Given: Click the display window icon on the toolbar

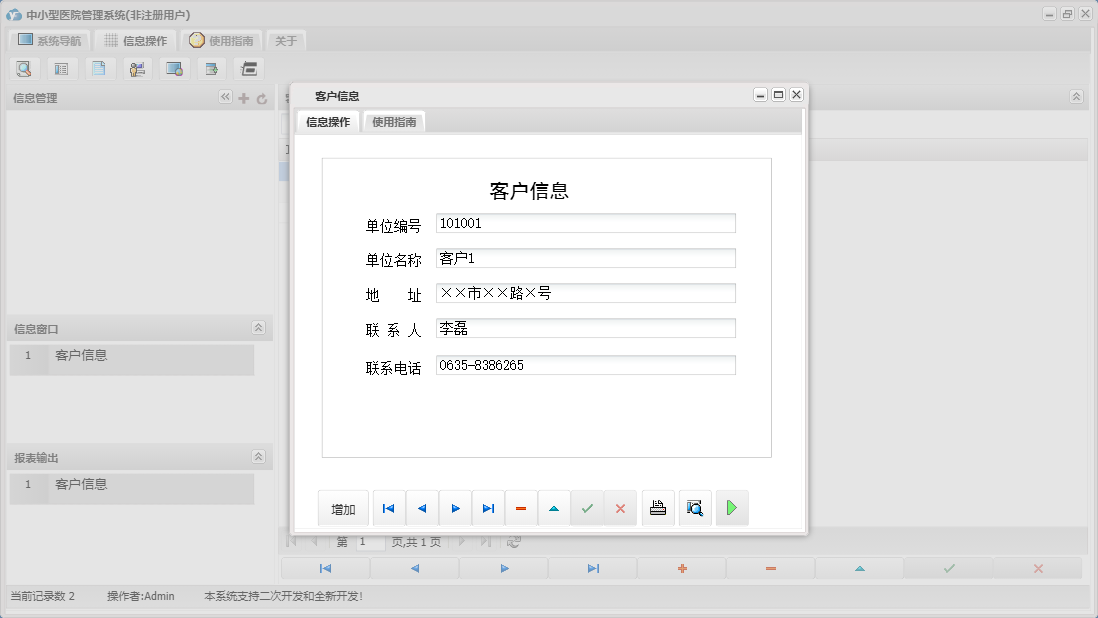Looking at the screenshot, I should tap(174, 68).
